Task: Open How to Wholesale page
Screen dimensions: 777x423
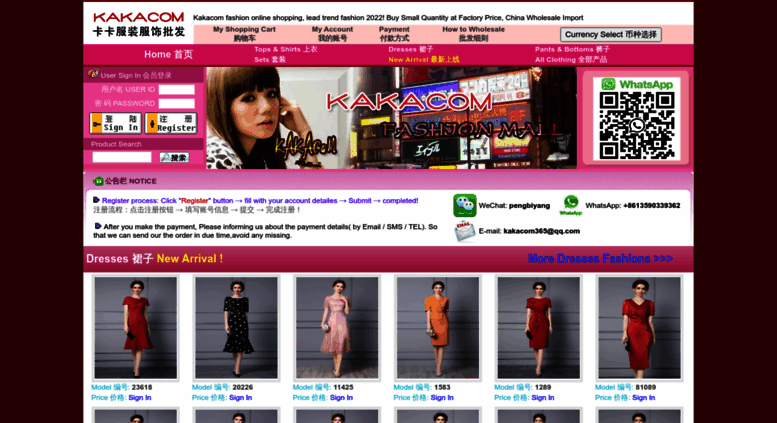Action: coord(473,34)
